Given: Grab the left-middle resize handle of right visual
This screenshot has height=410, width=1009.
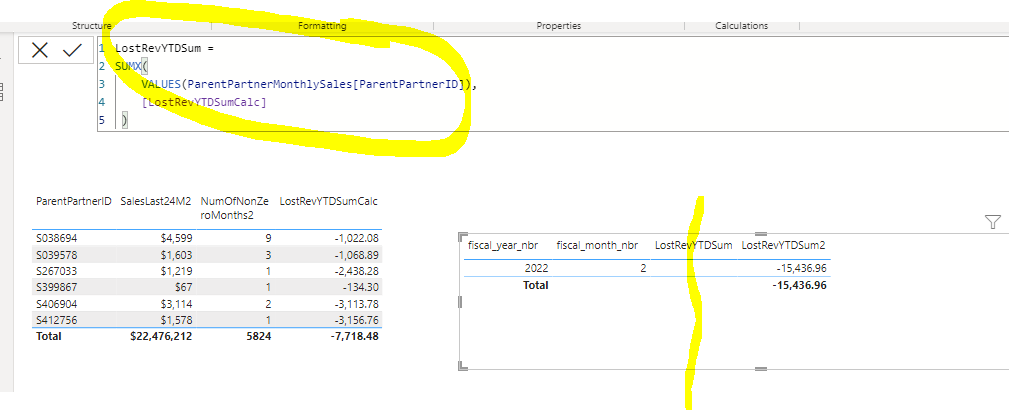Looking at the screenshot, I should [x=460, y=301].
